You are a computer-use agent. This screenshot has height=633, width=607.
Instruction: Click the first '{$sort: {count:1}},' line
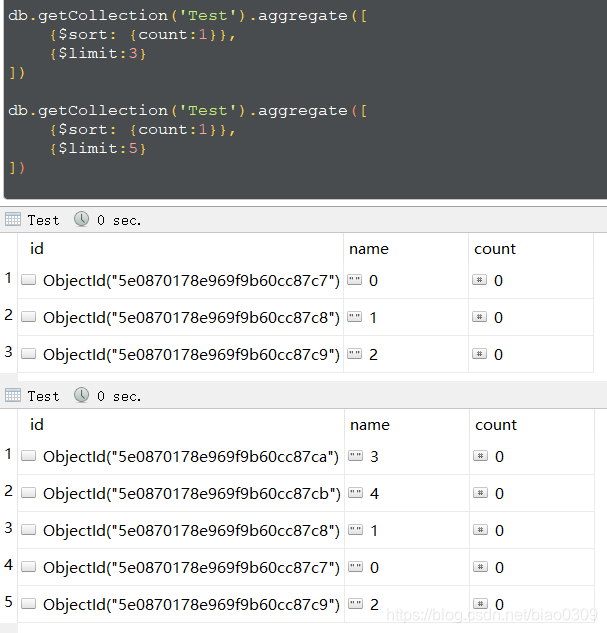coord(142,34)
